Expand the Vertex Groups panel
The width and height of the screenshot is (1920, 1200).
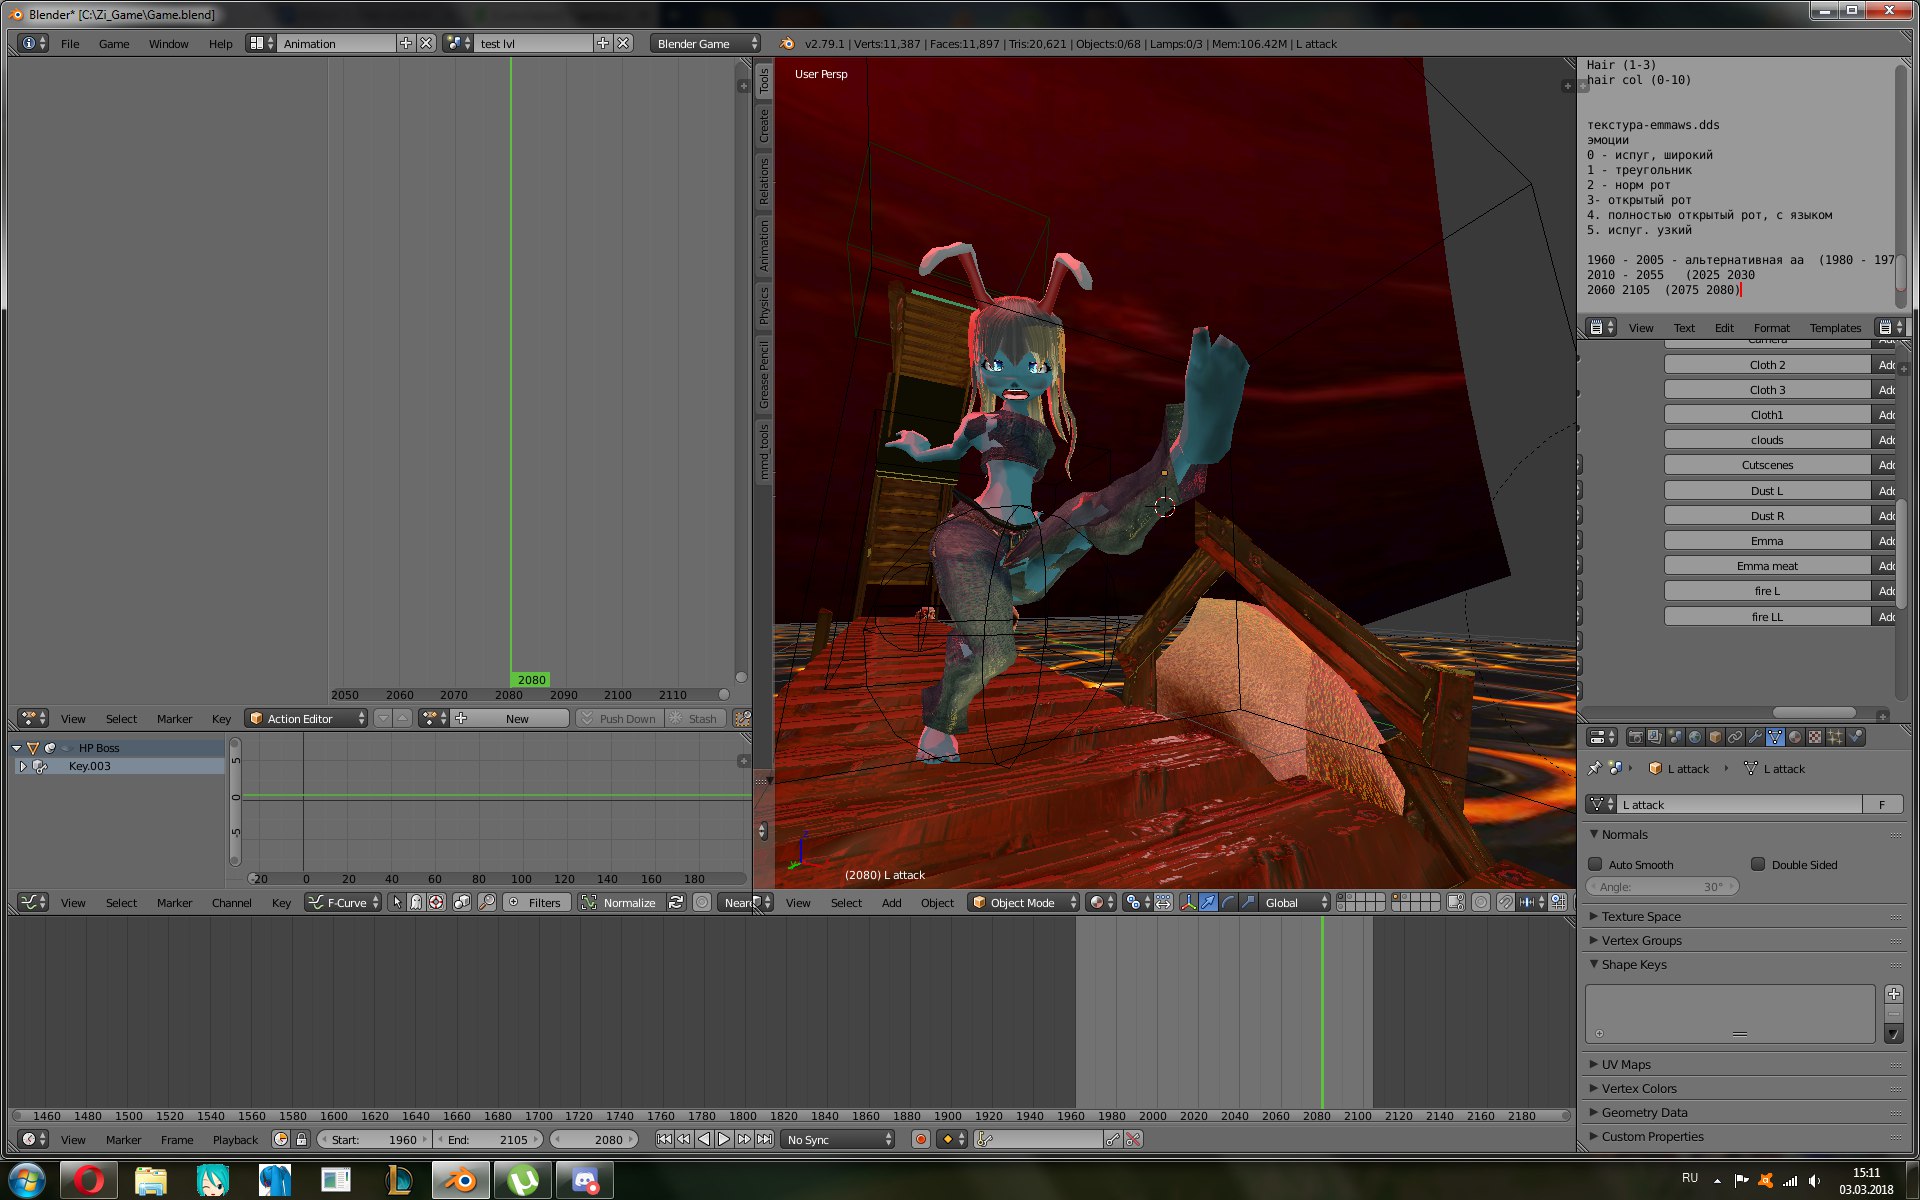tap(1641, 940)
